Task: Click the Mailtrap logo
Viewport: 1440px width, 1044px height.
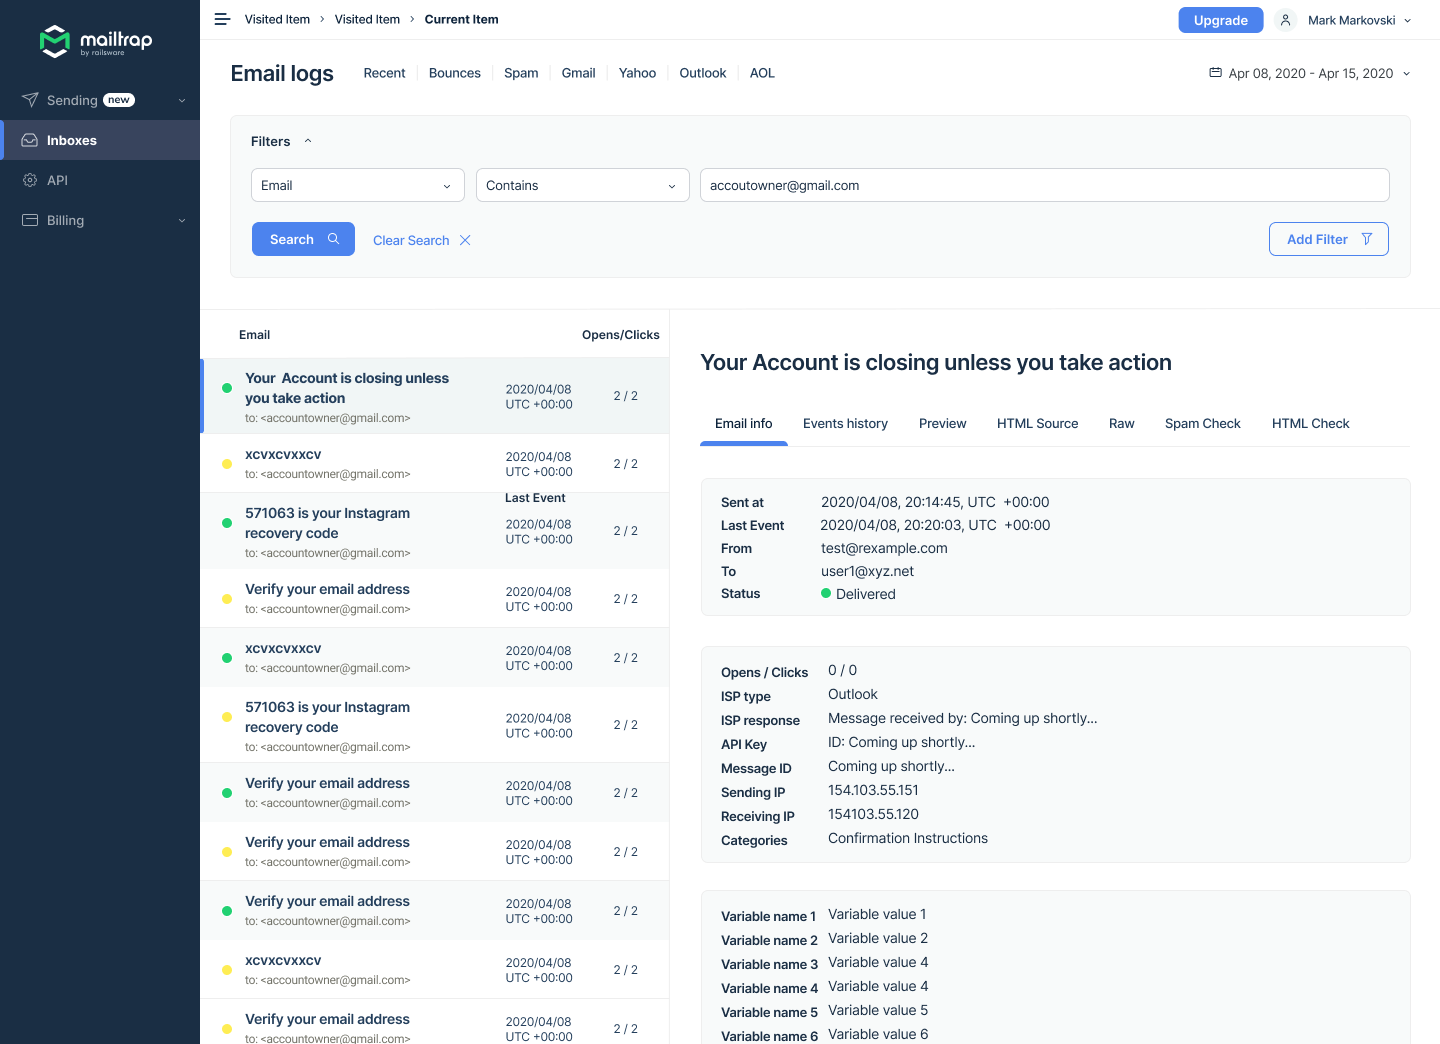Action: pos(95,42)
